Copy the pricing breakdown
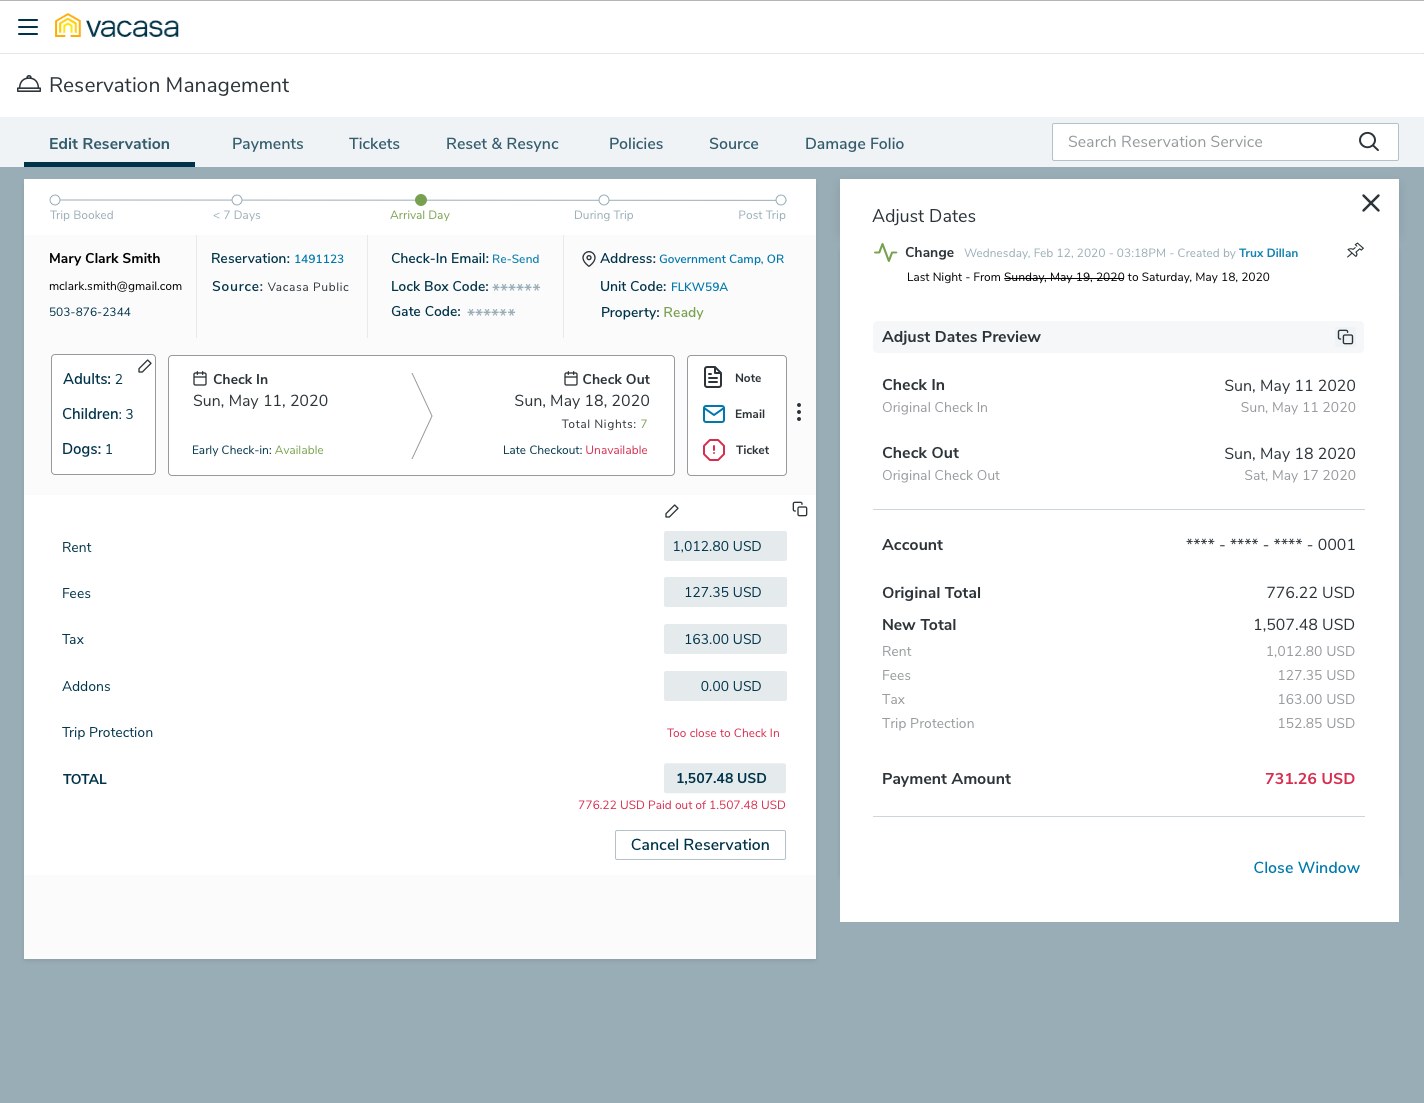The width and height of the screenshot is (1424, 1103). (800, 509)
